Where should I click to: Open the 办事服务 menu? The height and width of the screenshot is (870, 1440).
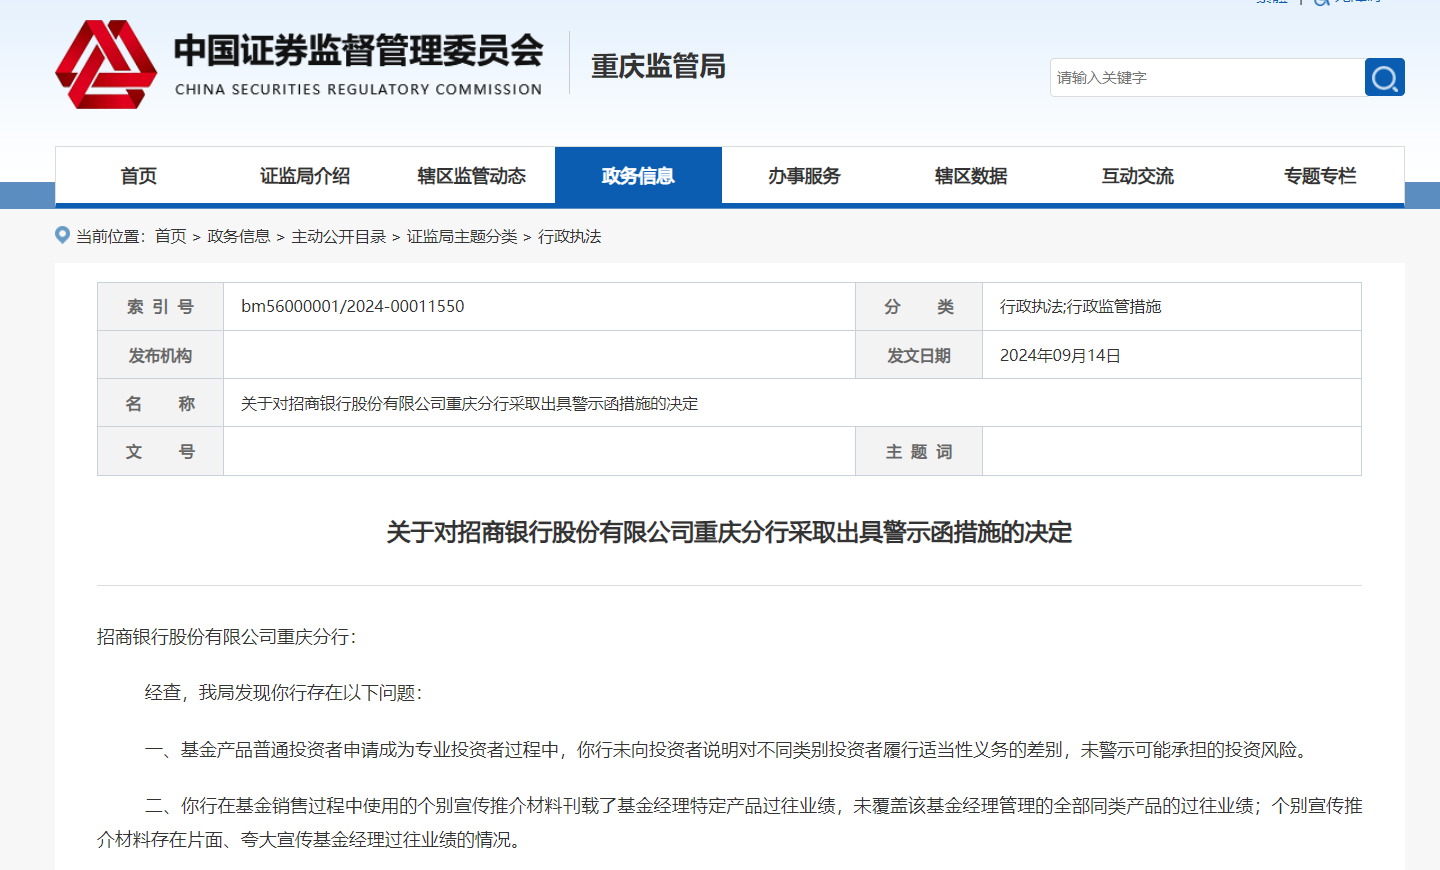click(804, 175)
